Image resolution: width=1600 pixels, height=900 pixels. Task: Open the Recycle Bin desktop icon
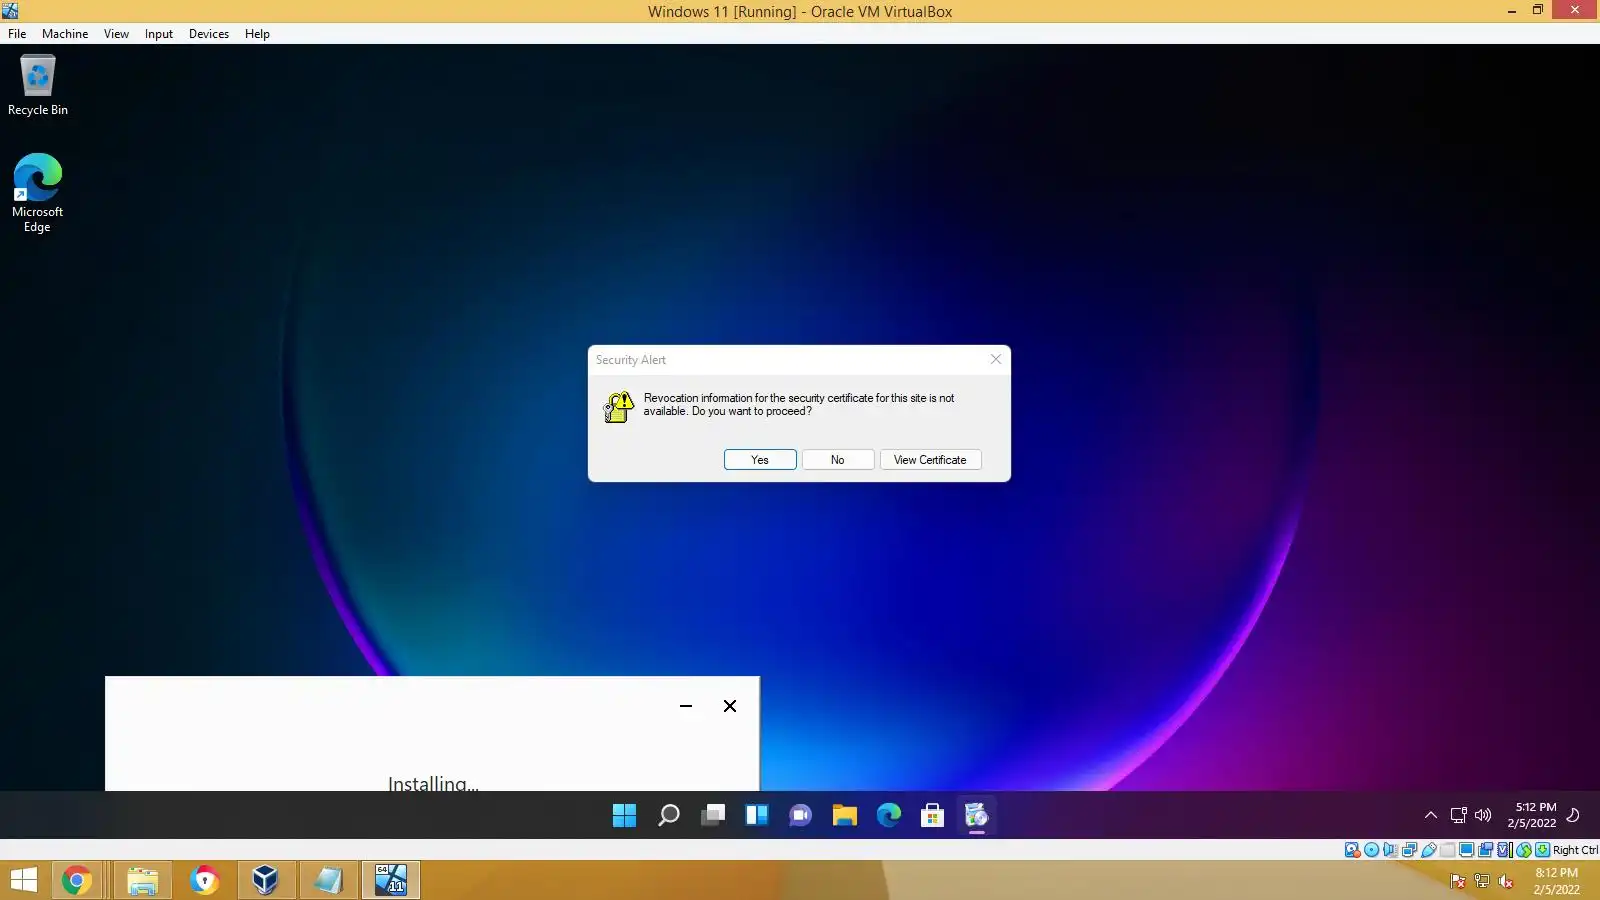click(38, 85)
